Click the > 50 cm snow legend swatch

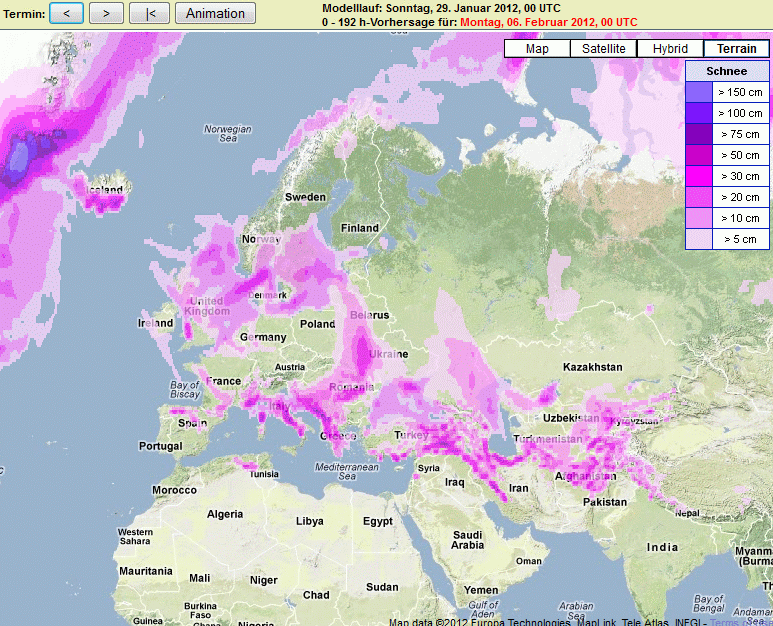(698, 155)
